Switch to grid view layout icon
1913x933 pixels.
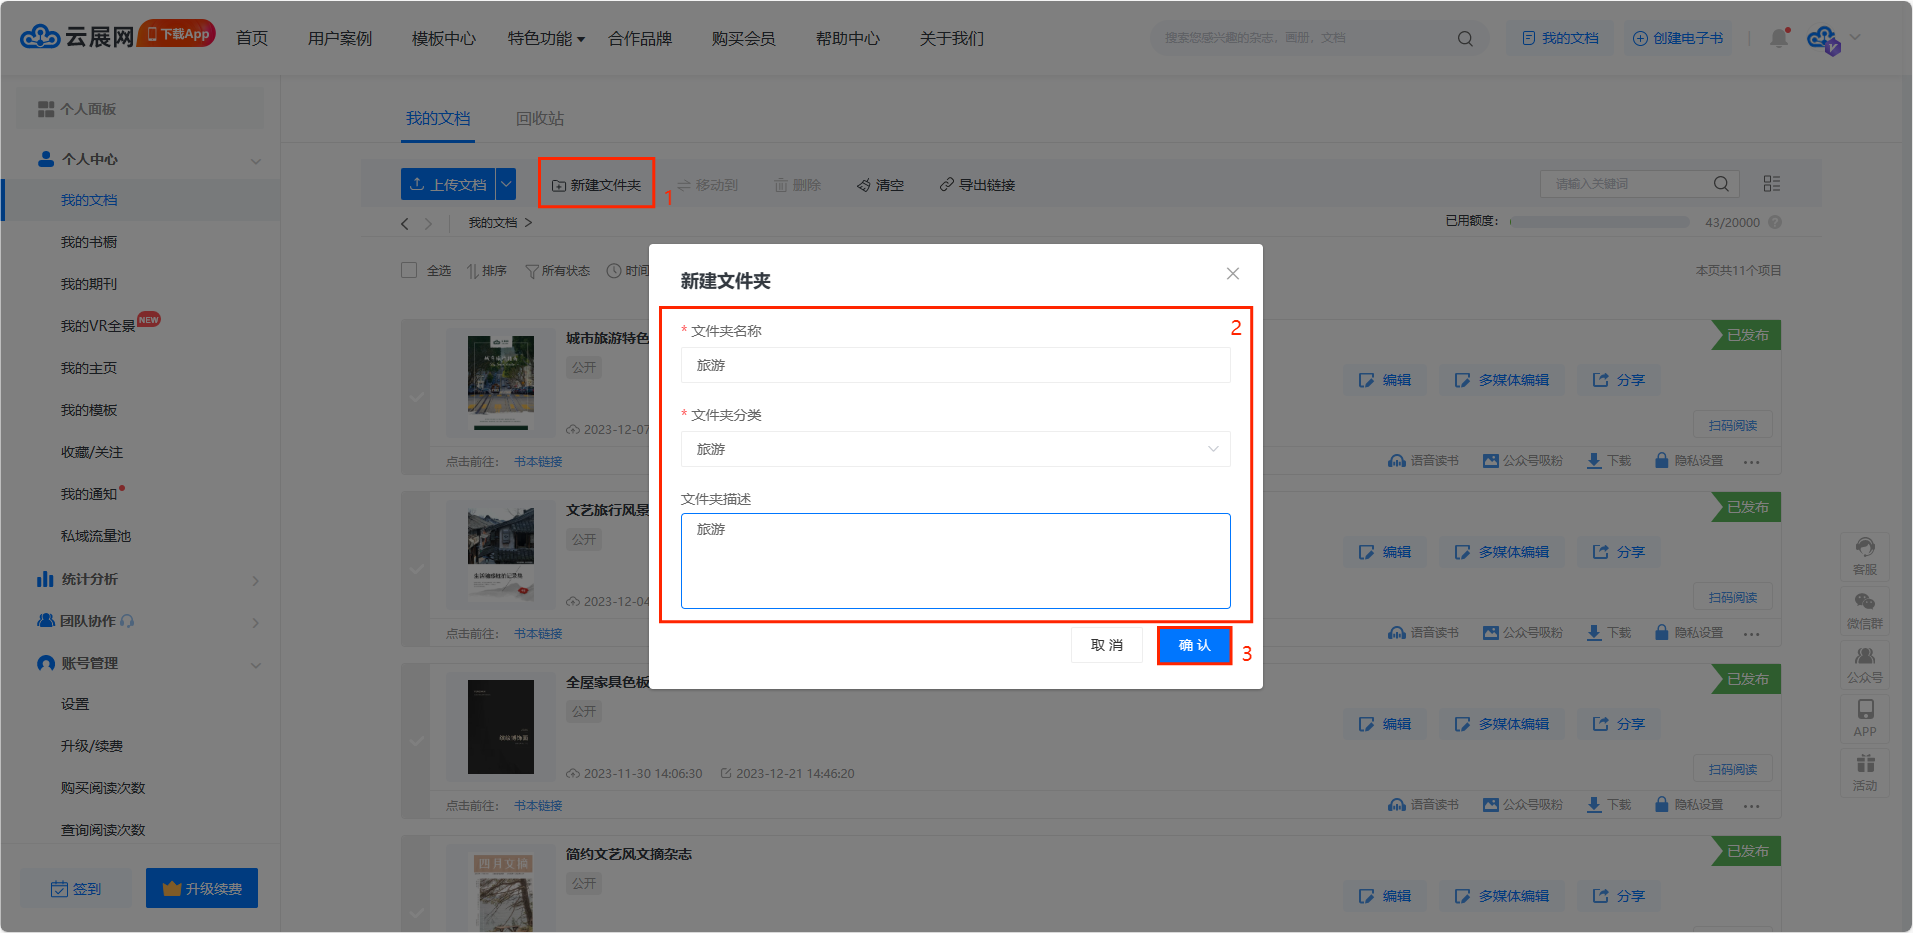(1771, 184)
